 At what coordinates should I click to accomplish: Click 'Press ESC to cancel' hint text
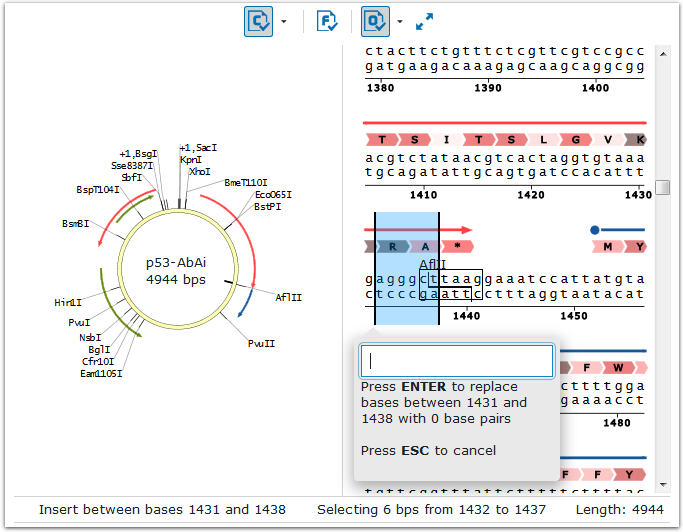[428, 451]
